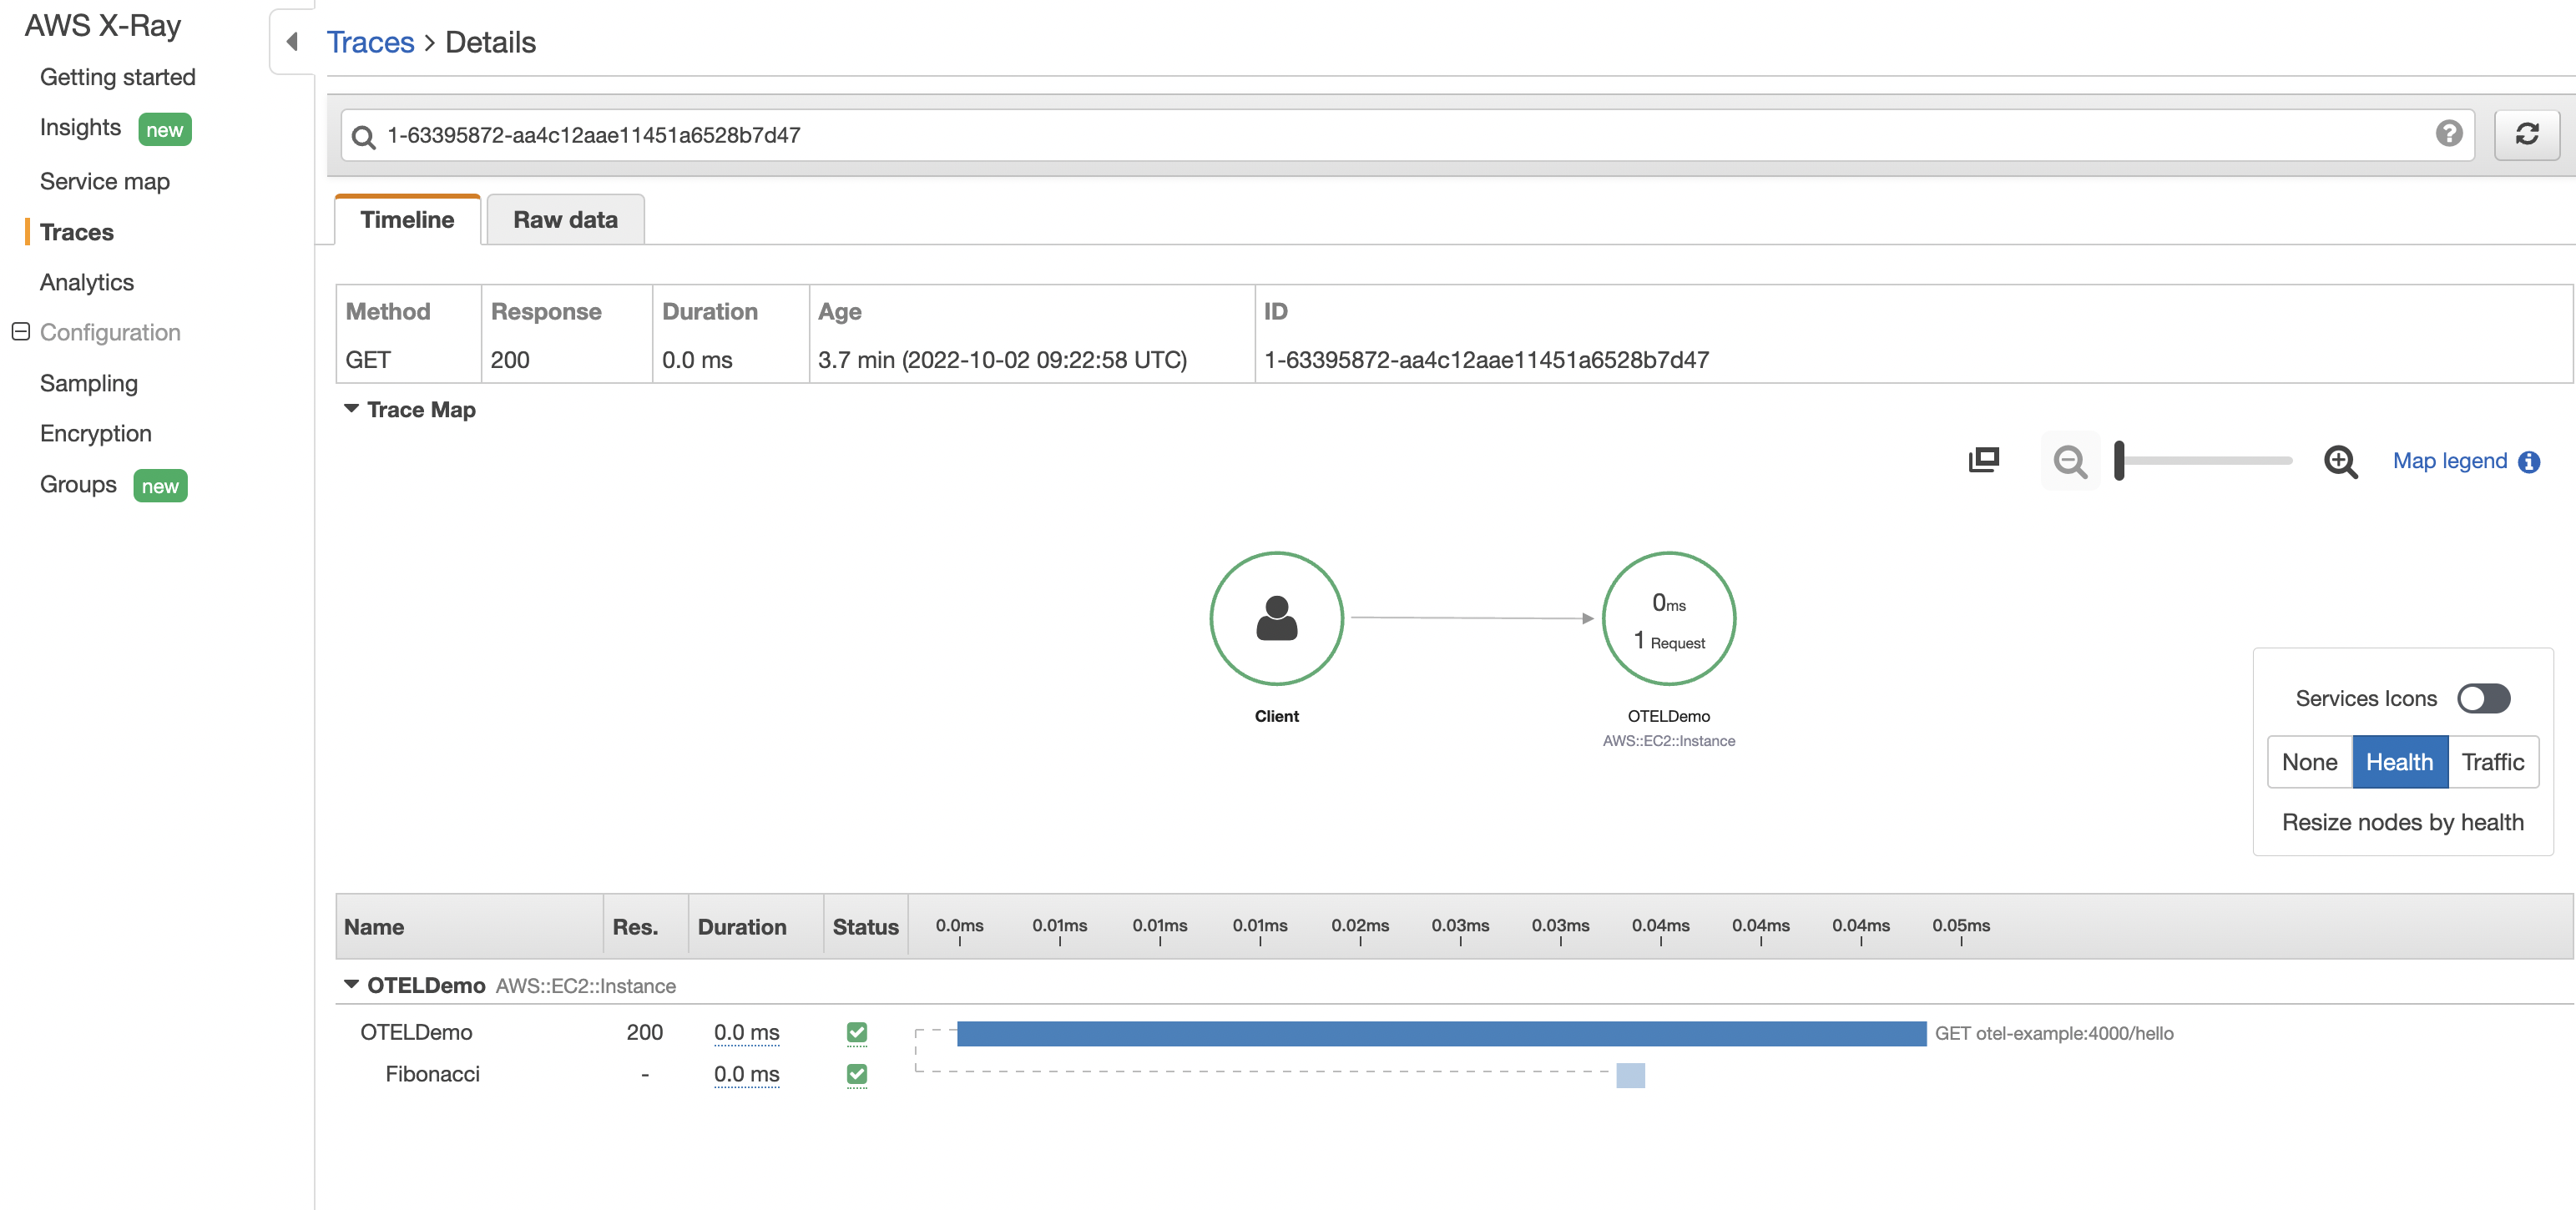Collapse the Trace Map section
2576x1210 pixels.
pos(351,409)
